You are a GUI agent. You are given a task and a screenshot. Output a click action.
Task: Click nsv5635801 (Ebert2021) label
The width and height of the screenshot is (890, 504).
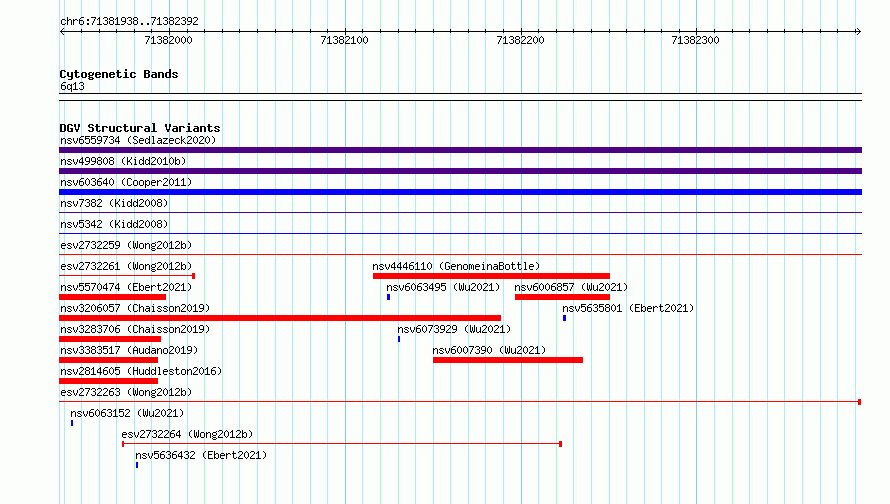click(628, 308)
